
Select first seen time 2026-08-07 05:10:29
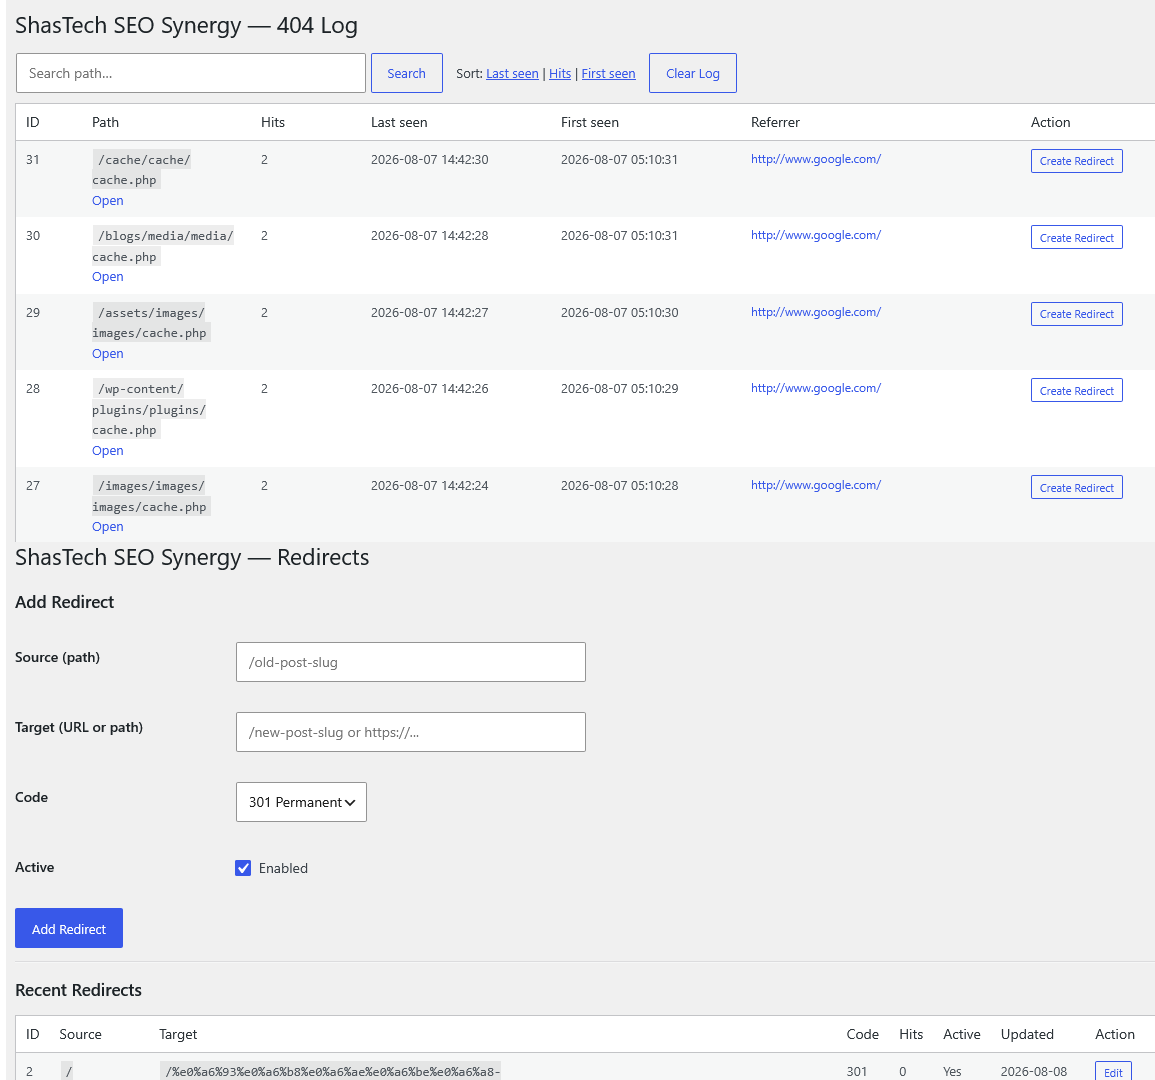619,388
